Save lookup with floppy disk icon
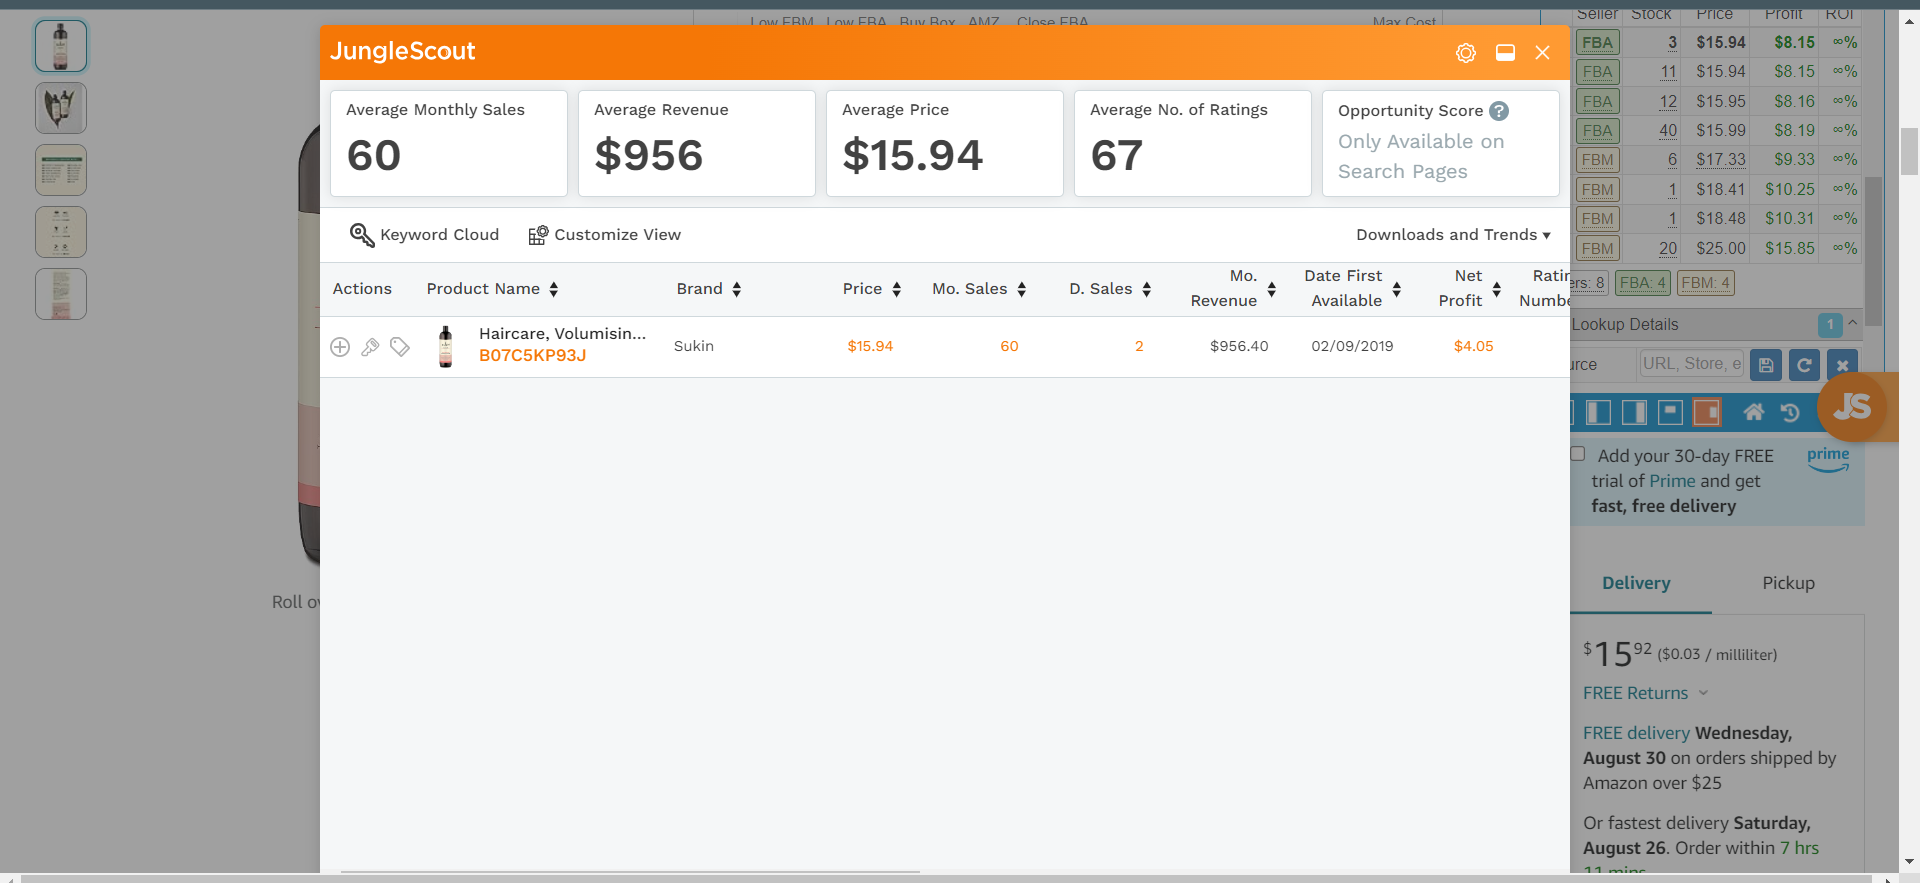 point(1766,365)
